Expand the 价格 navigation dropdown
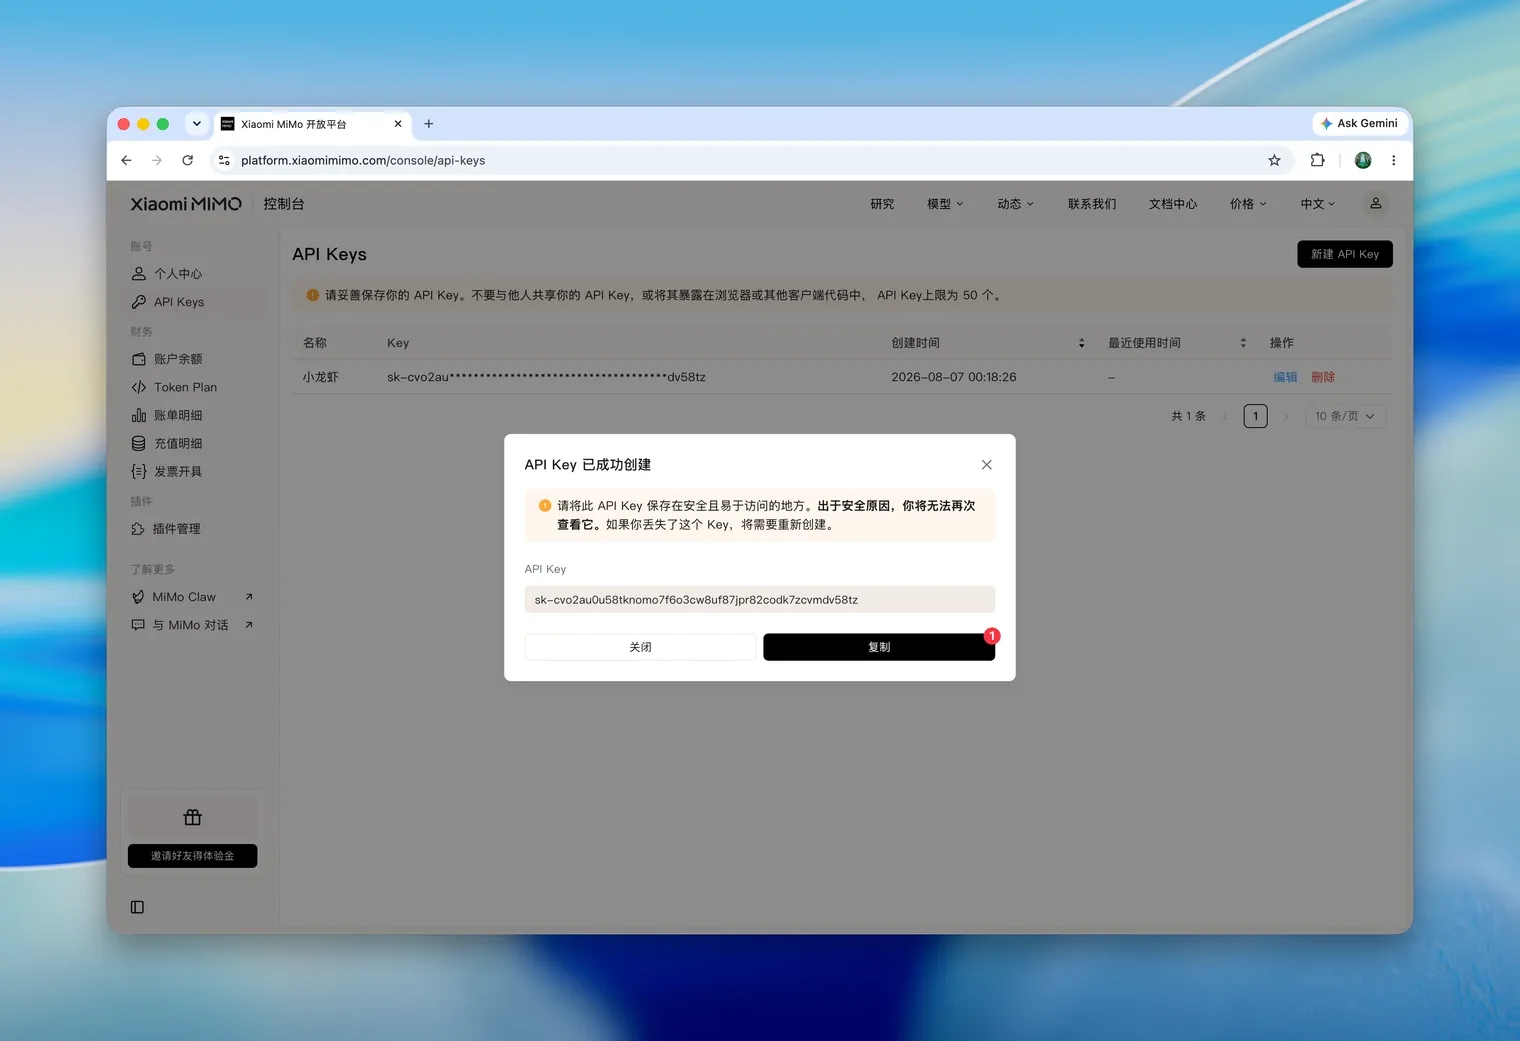This screenshot has height=1041, width=1520. coord(1248,204)
